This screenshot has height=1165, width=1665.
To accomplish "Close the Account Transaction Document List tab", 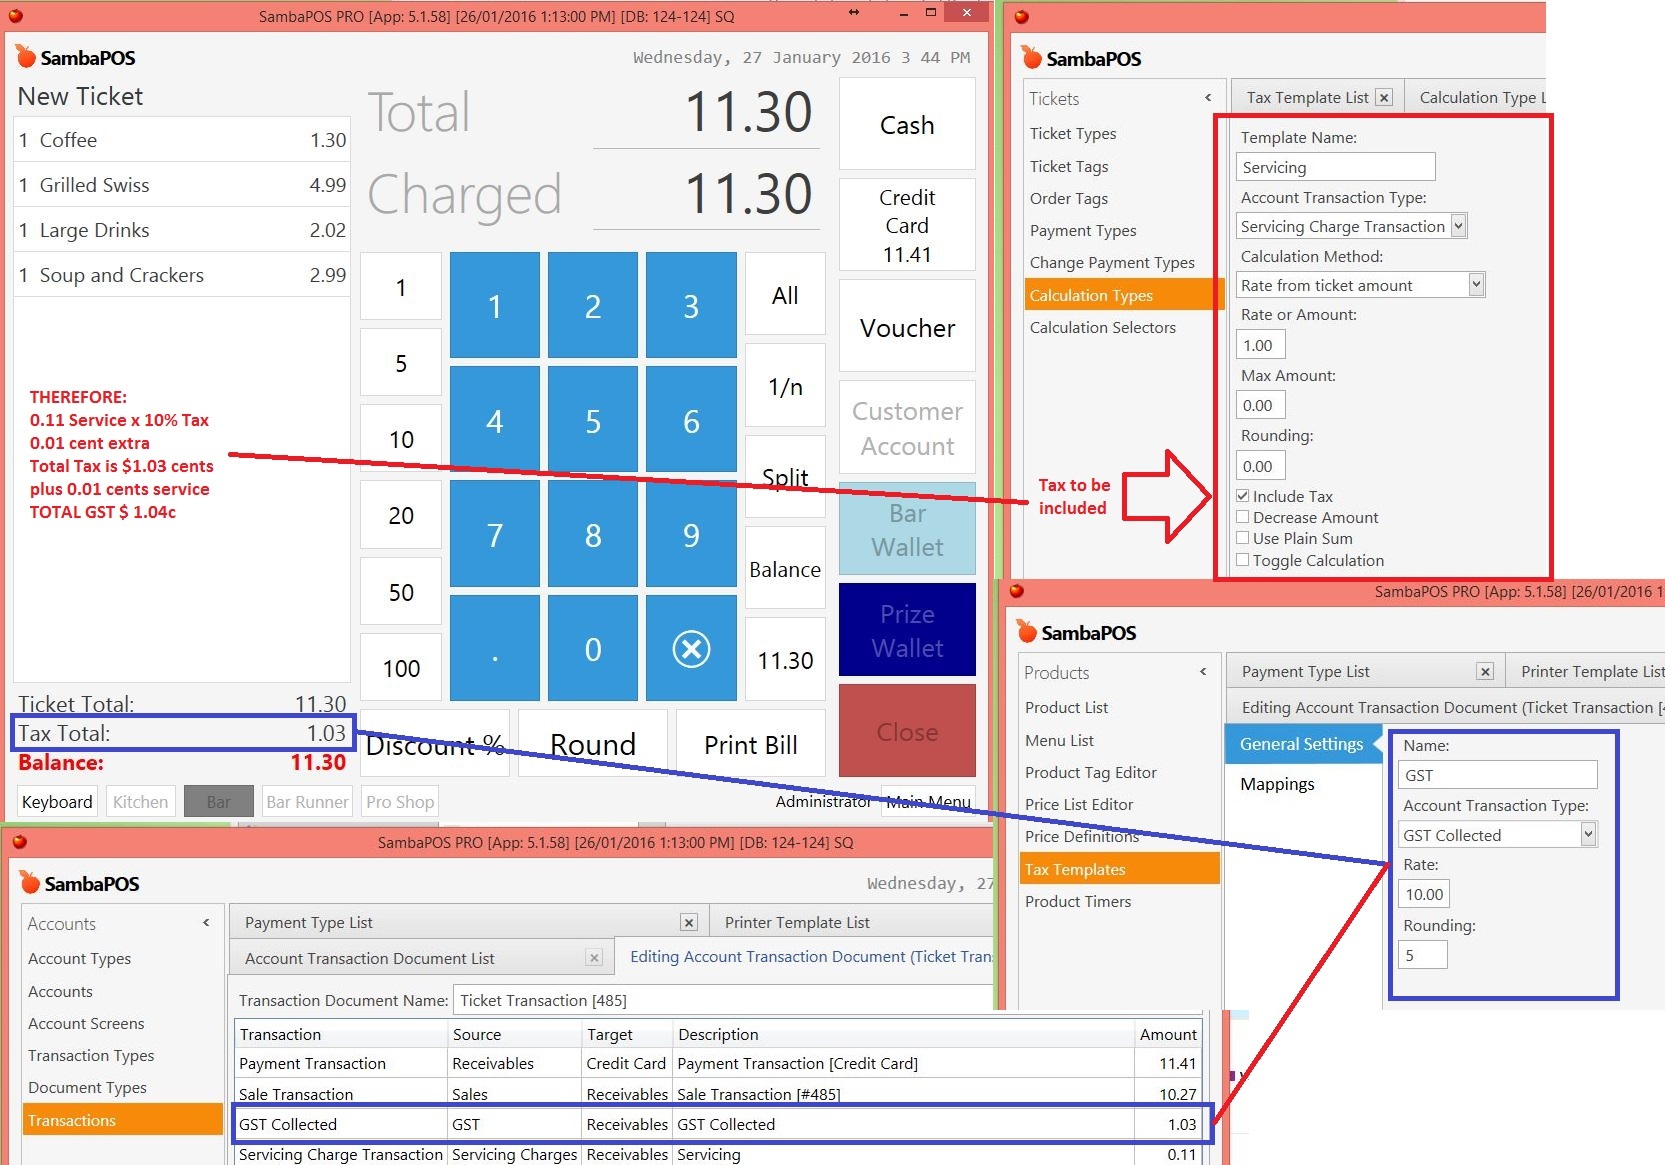I will [x=594, y=958].
